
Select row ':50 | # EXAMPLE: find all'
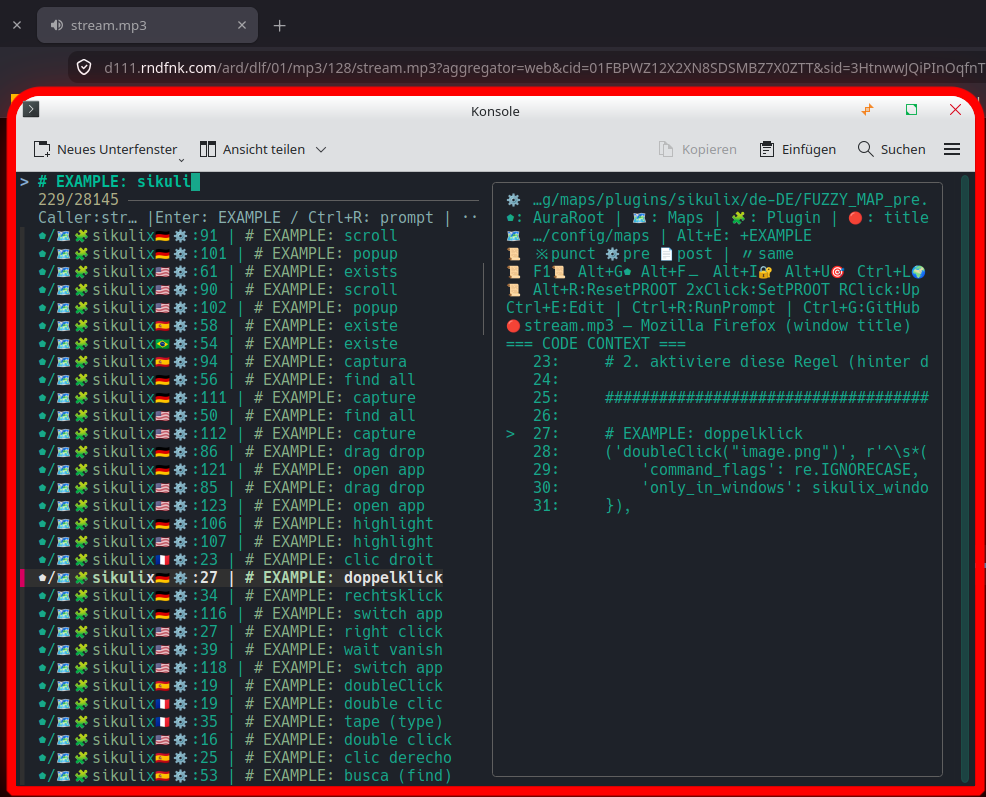point(226,416)
